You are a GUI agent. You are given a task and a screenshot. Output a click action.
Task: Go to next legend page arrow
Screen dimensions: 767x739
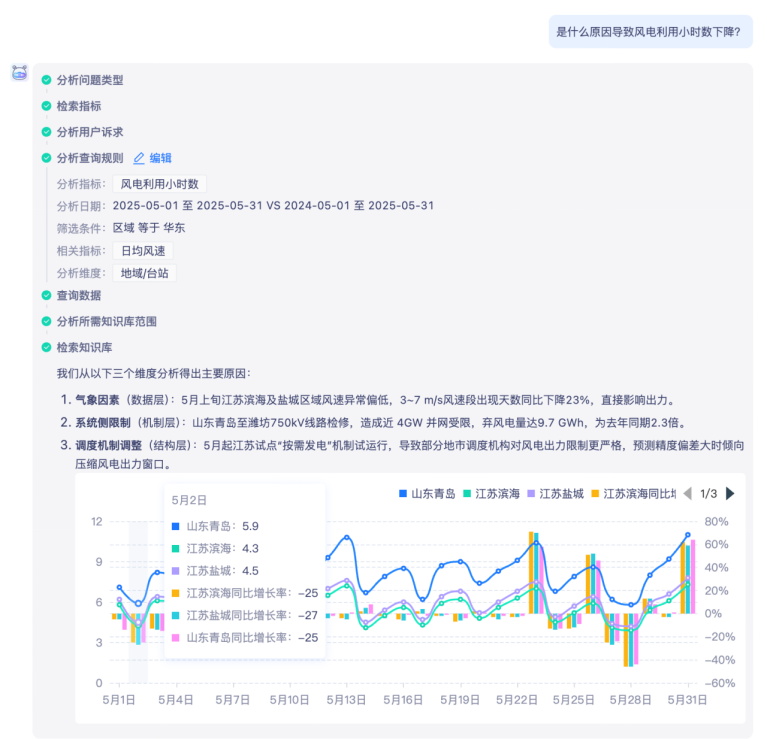click(730, 493)
